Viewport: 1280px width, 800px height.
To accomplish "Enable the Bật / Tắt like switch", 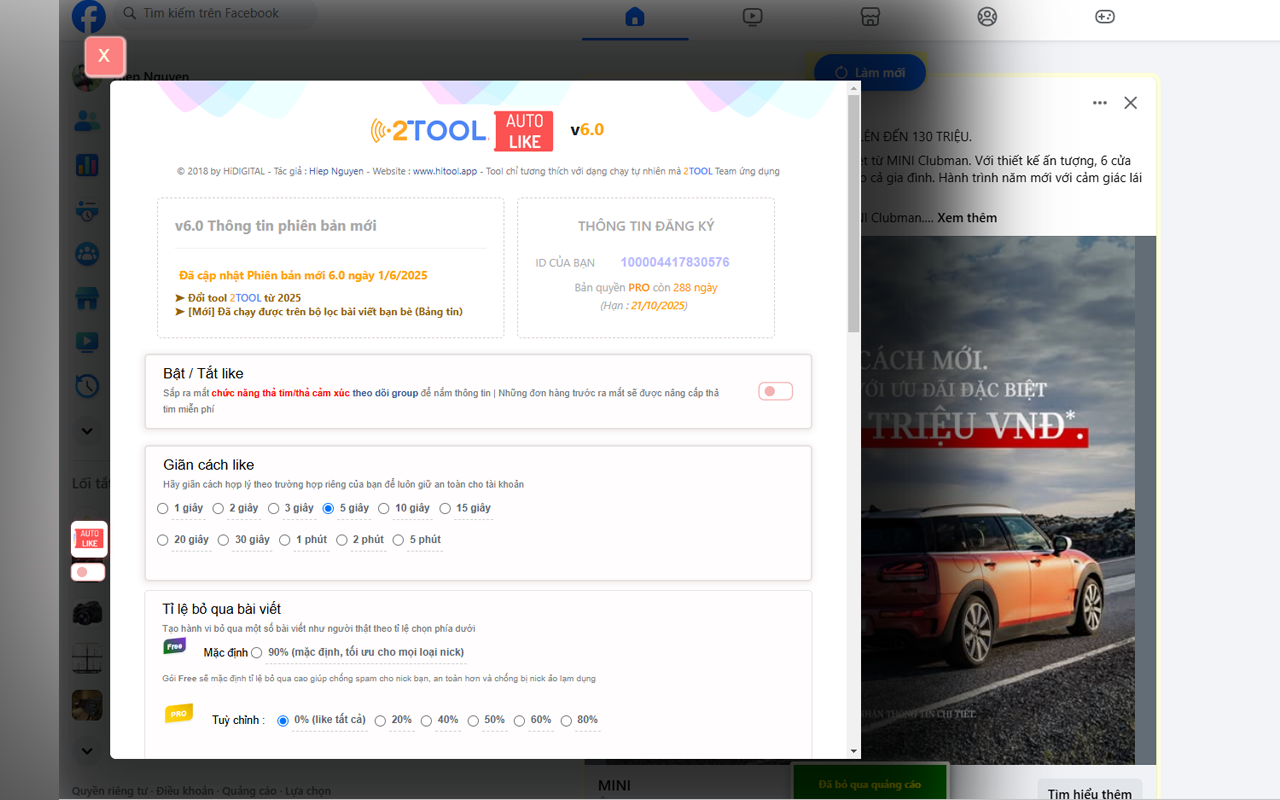I will click(x=775, y=391).
